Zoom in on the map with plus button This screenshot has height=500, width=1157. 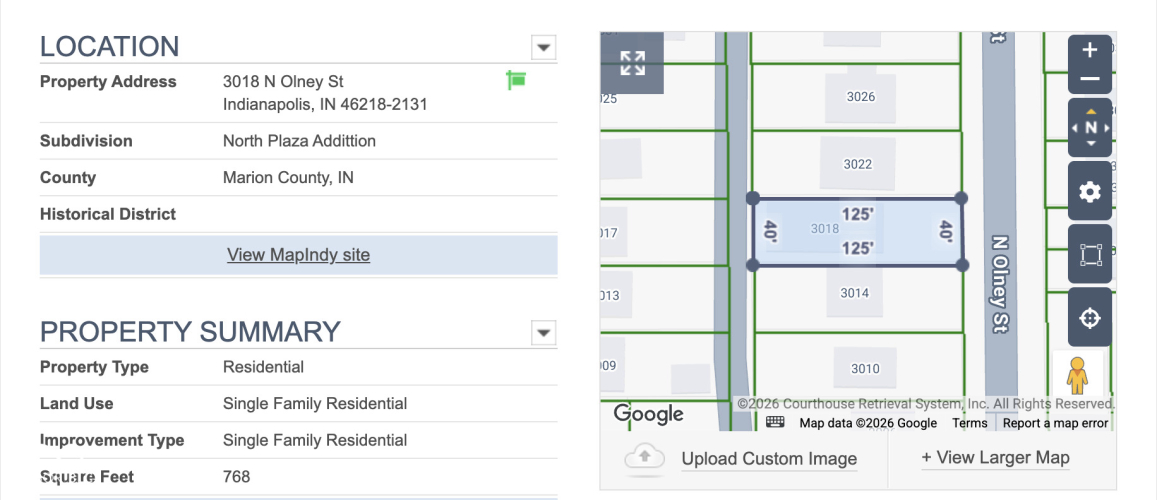(1089, 50)
